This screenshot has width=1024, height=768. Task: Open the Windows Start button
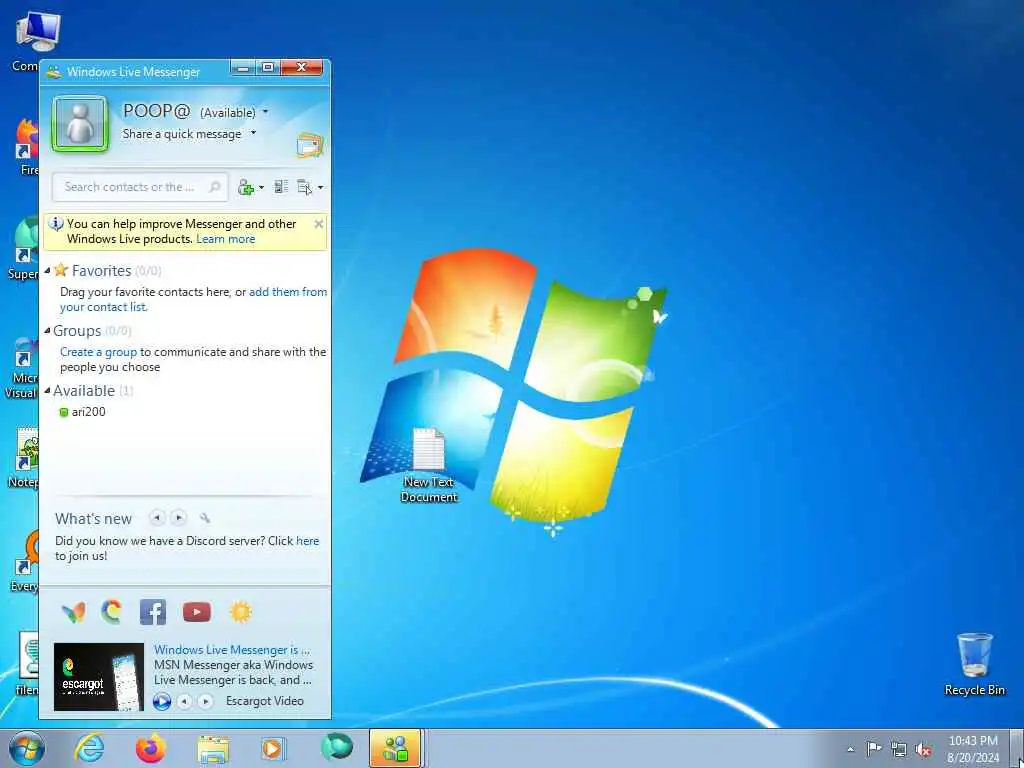coord(27,748)
